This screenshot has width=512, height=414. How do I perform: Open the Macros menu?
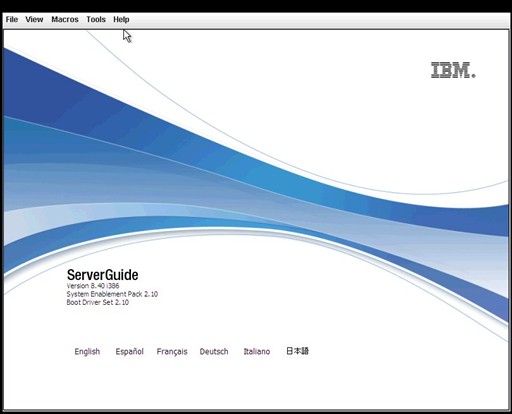65,20
